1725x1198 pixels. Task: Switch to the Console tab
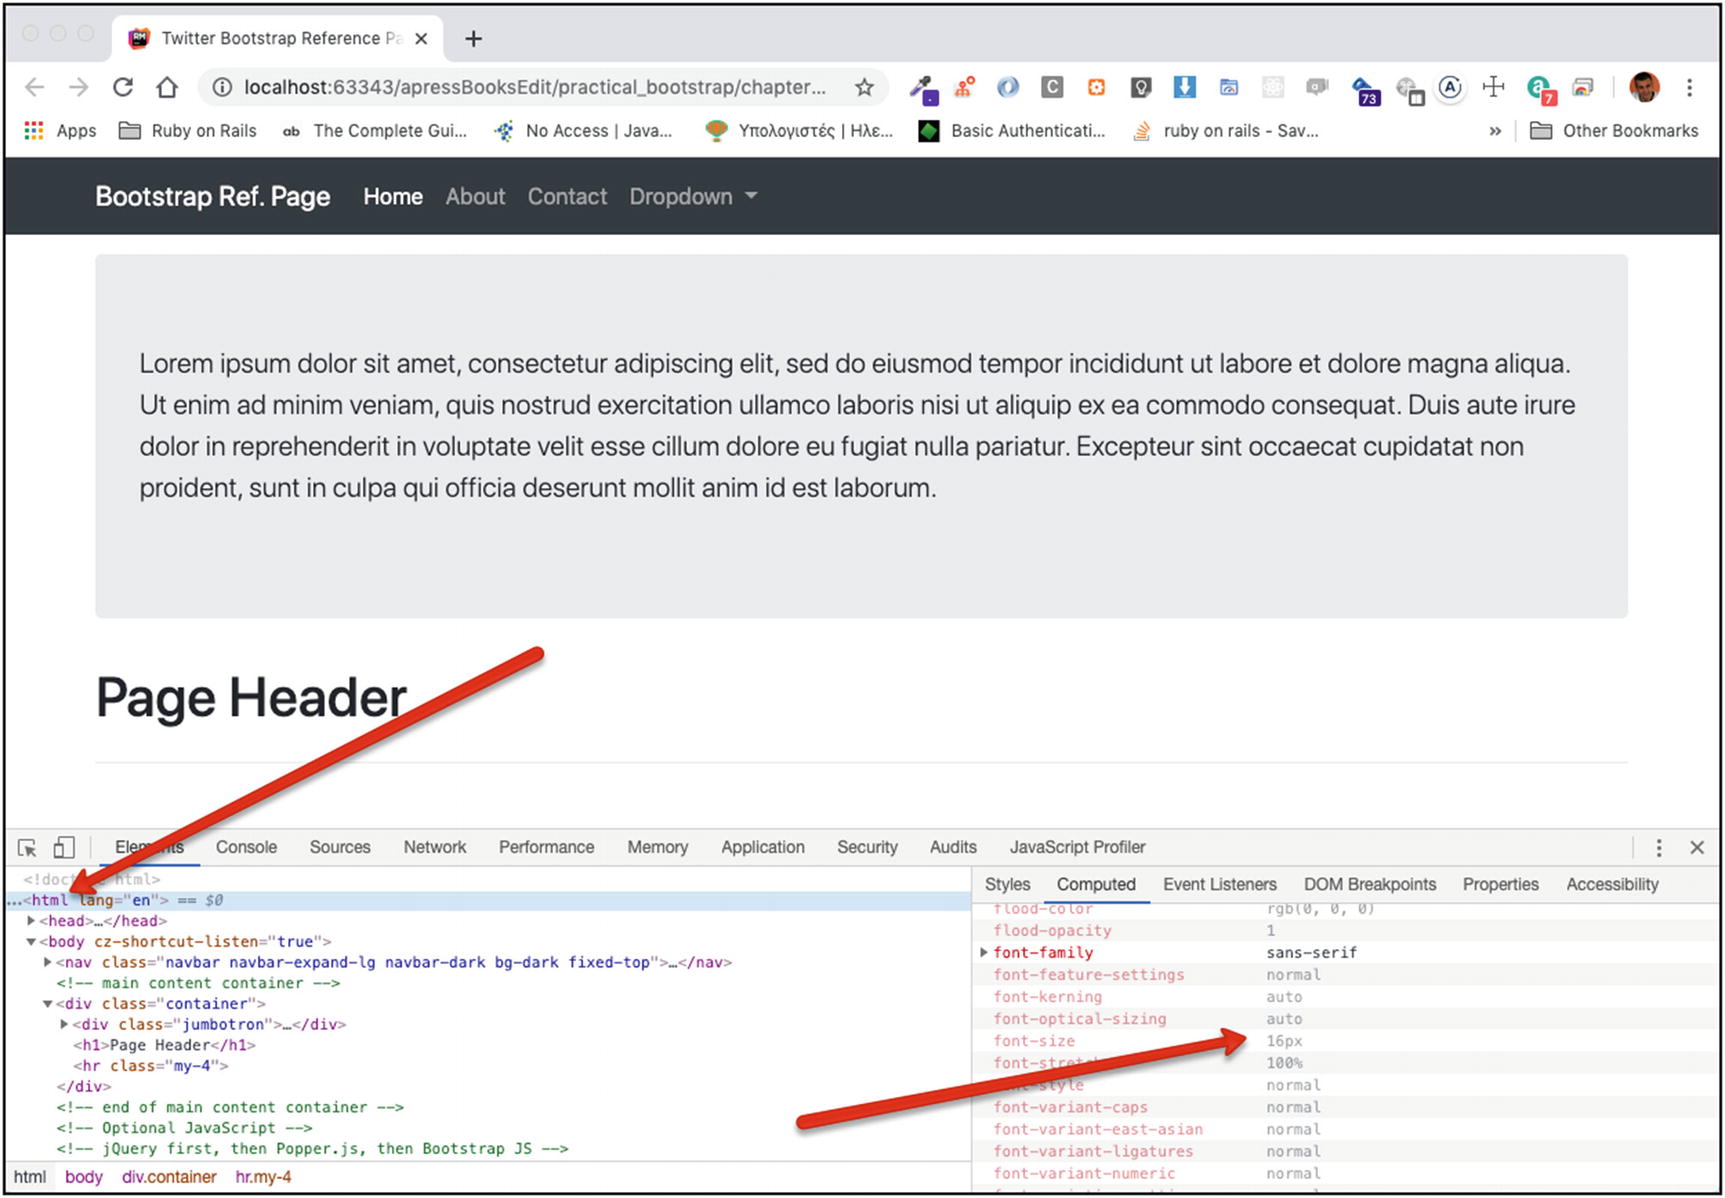pos(246,847)
